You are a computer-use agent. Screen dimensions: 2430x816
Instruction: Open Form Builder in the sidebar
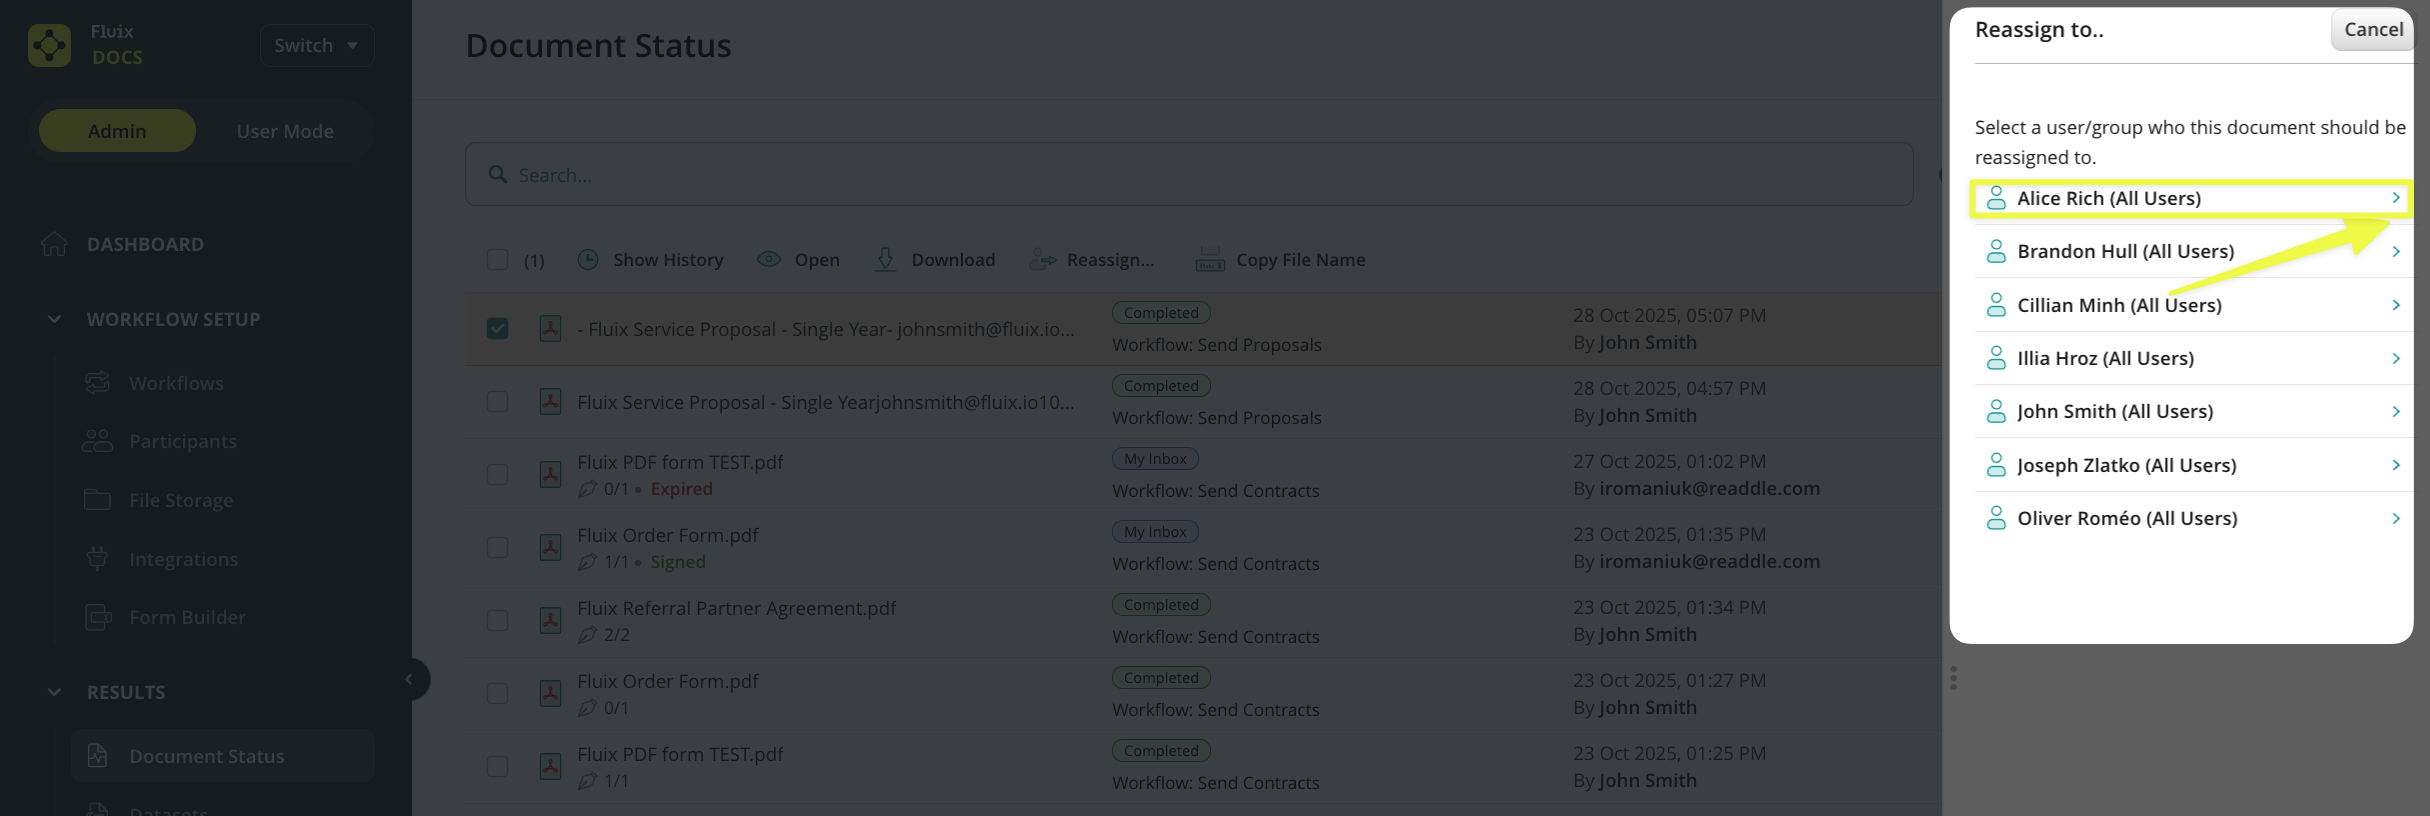tap(187, 617)
